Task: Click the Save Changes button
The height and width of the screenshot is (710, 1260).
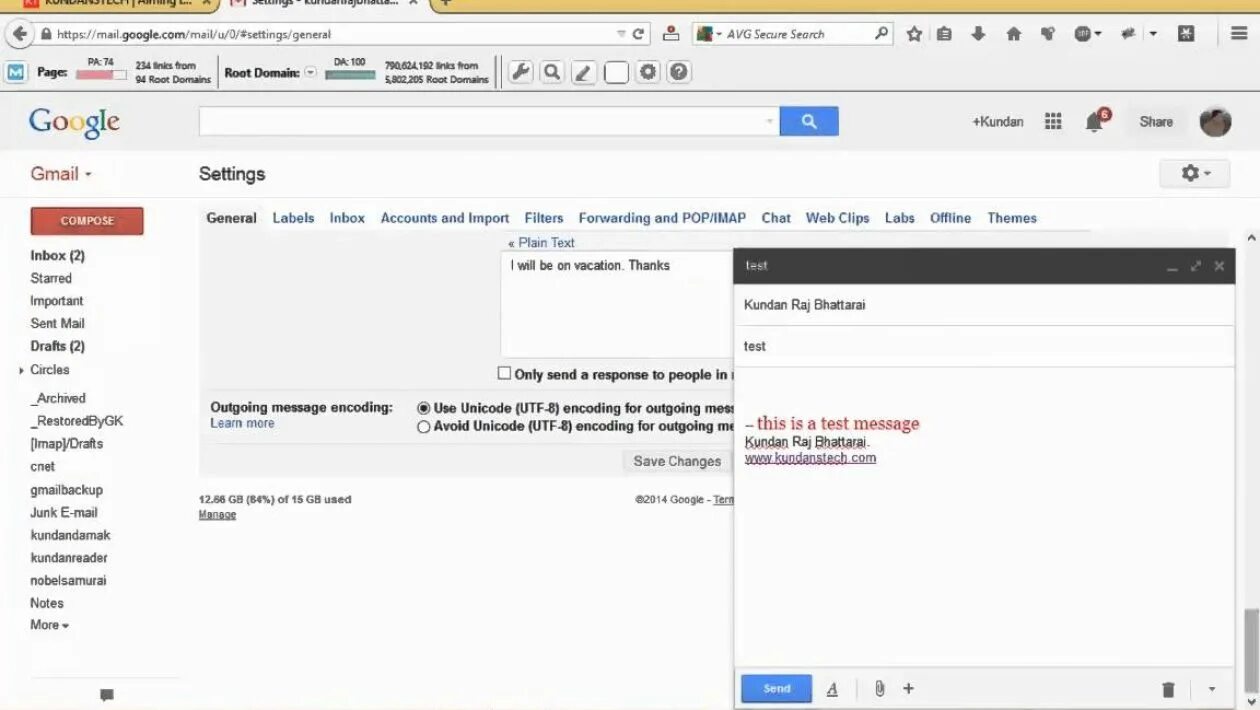Action: pyautogui.click(x=677, y=461)
